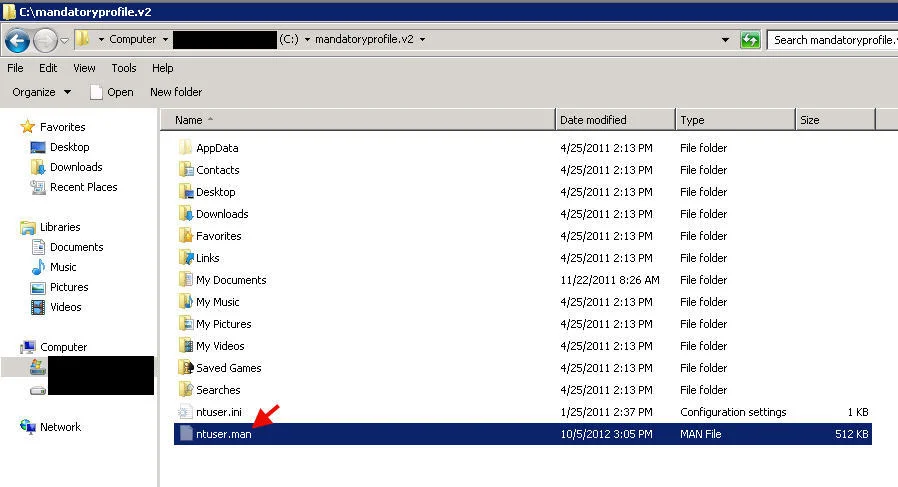Open the Edit menu

pyautogui.click(x=48, y=68)
